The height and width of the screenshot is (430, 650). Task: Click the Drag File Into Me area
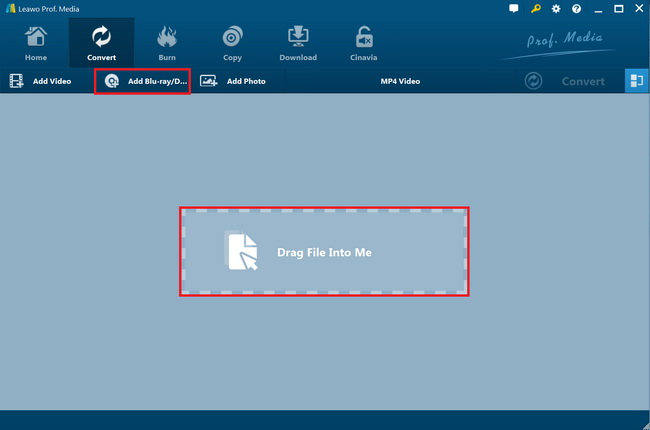point(324,252)
